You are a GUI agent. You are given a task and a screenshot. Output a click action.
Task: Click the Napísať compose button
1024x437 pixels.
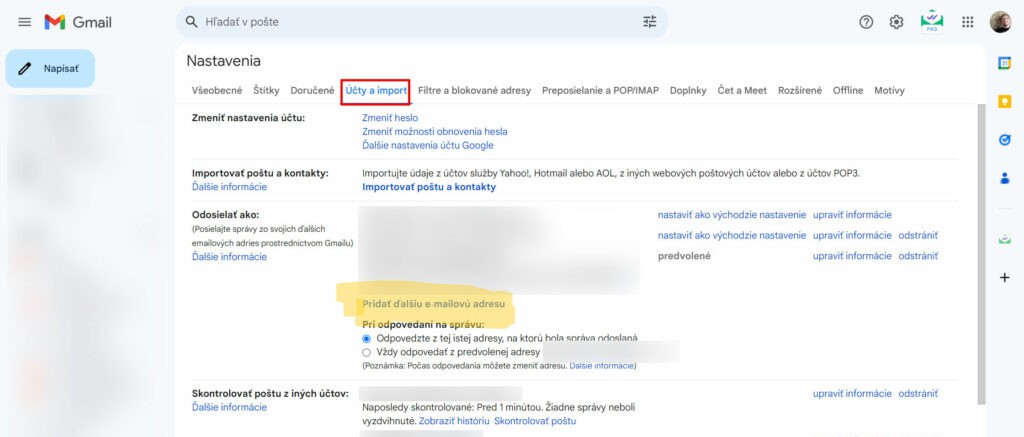50,68
